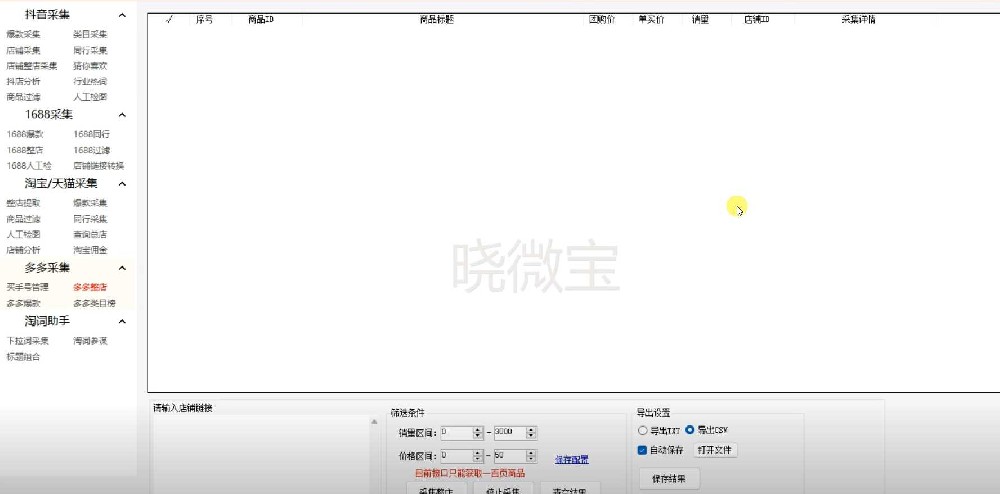Open 爆款采集 under 抖音采集
1000x494 pixels.
tap(24, 34)
